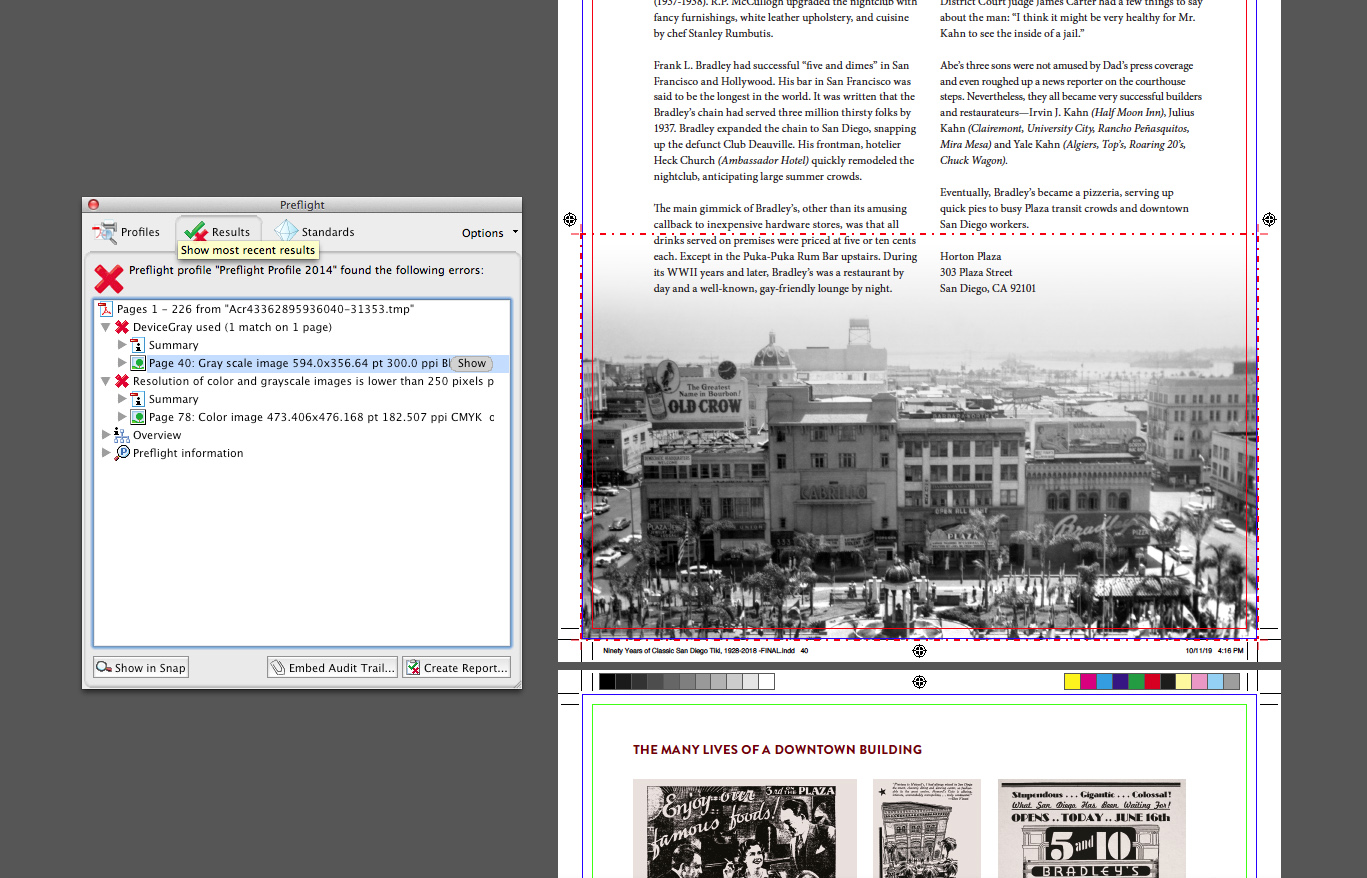Click heading 'The Many Lives of a Downtown Building'
Viewport: 1367px width, 878px height.
click(777, 750)
